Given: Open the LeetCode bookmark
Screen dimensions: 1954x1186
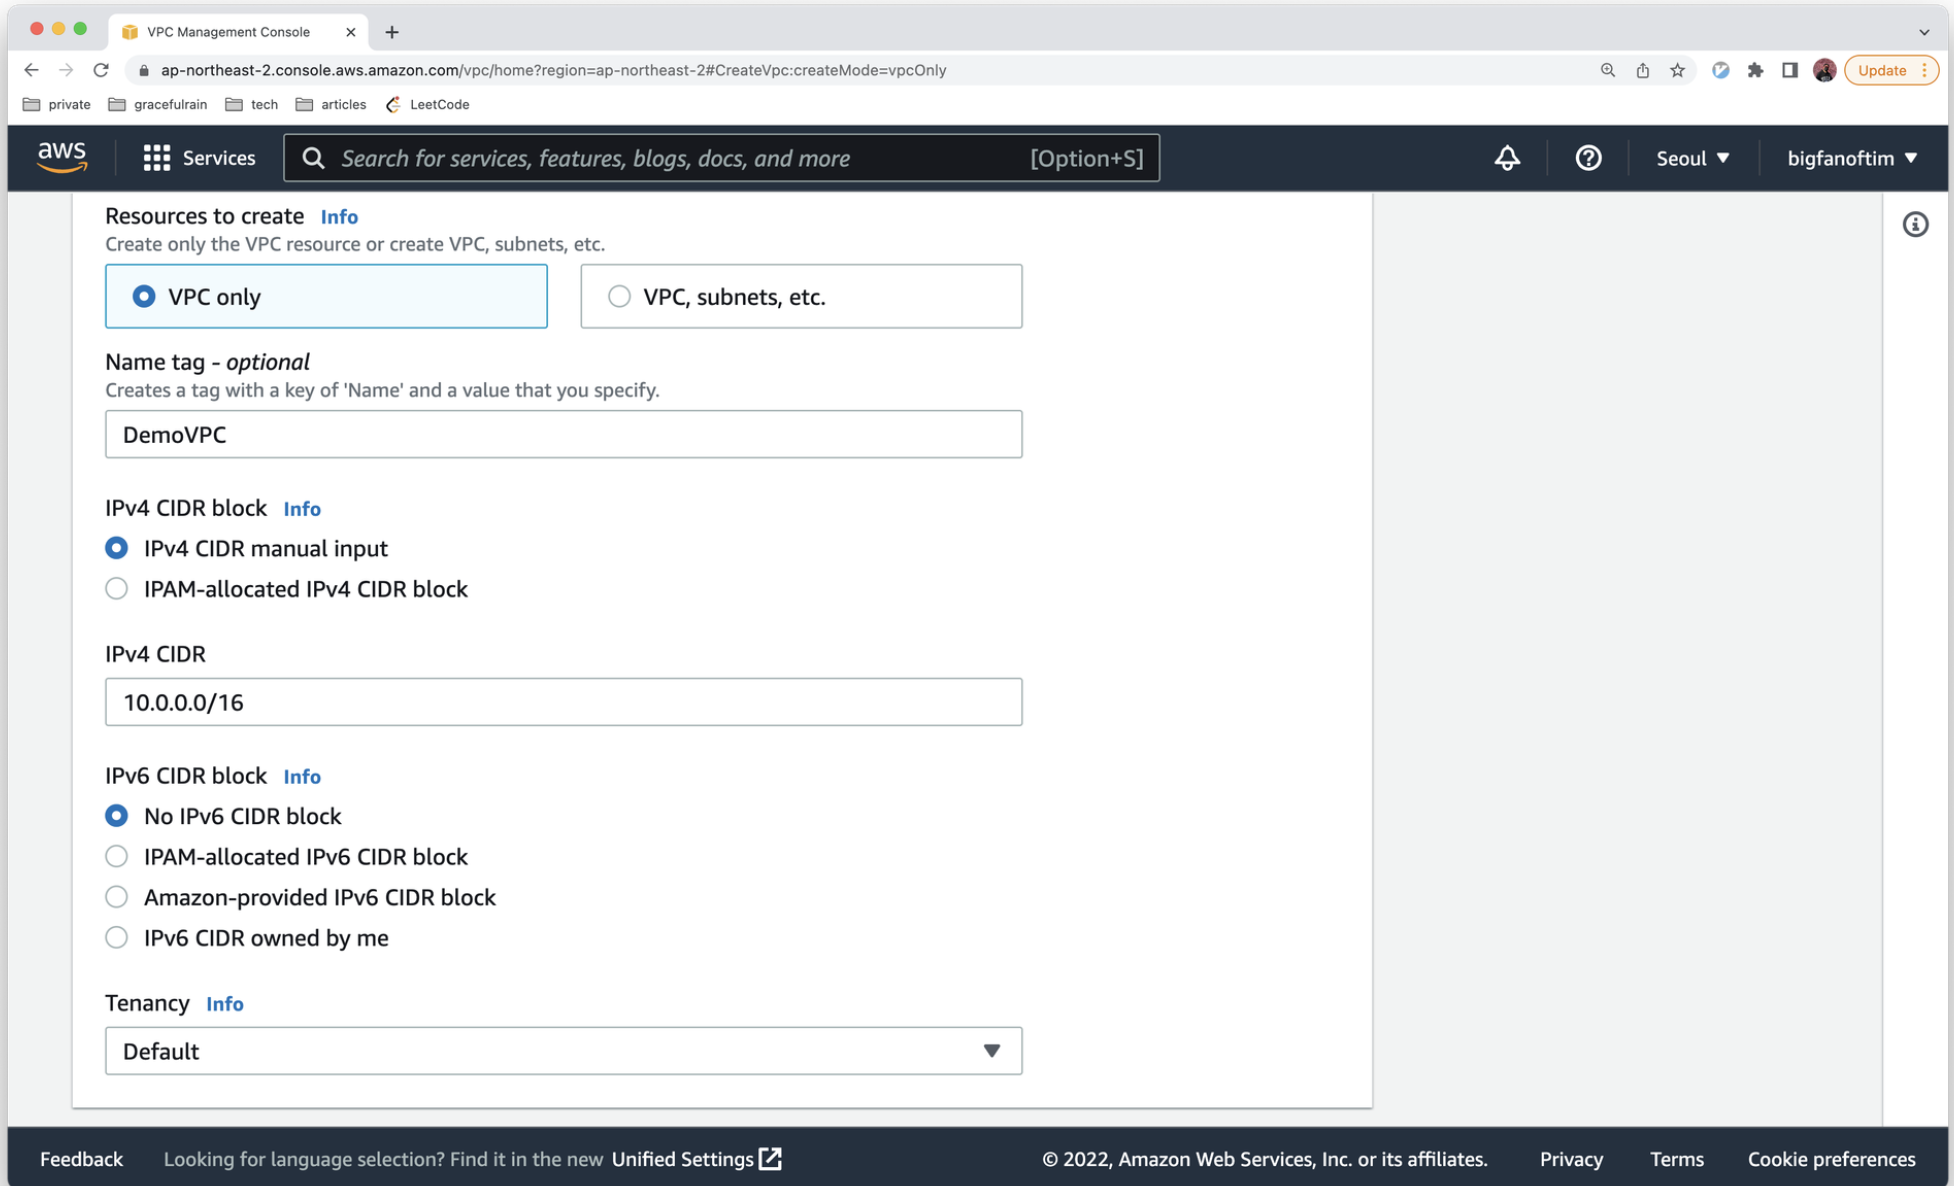Looking at the screenshot, I should pyautogui.click(x=428, y=104).
